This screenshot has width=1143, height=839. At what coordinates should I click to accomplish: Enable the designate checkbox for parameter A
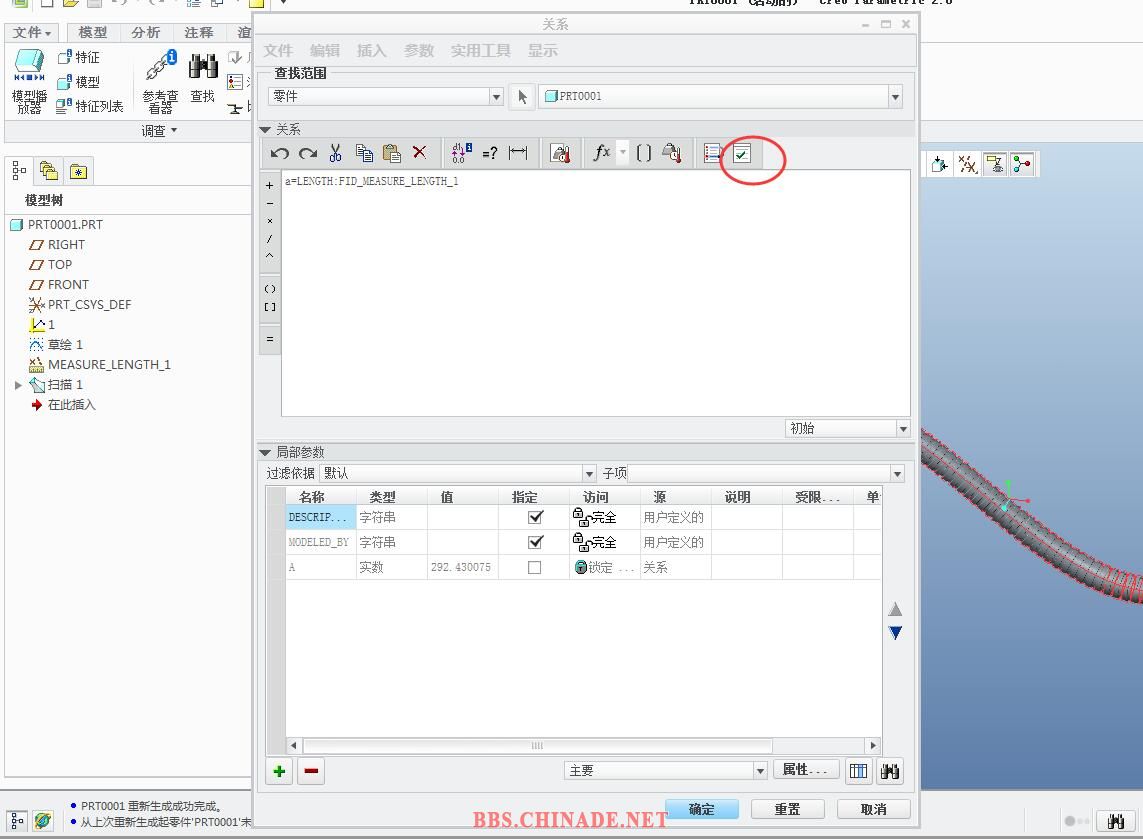[x=535, y=567]
